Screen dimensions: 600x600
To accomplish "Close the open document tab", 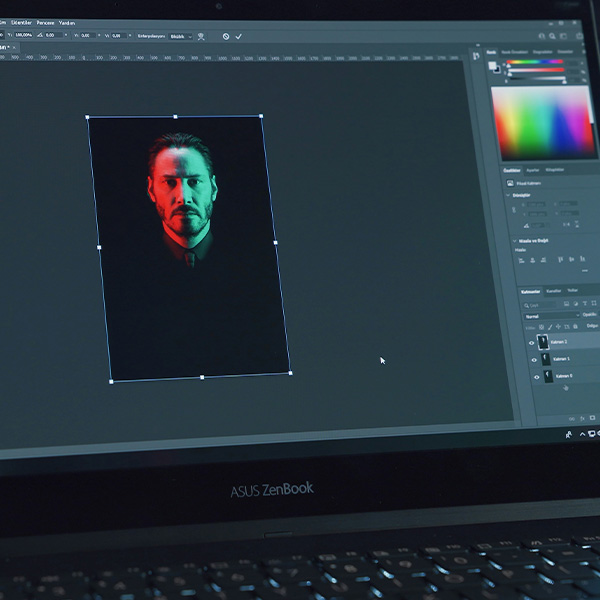I will pyautogui.click(x=14, y=48).
